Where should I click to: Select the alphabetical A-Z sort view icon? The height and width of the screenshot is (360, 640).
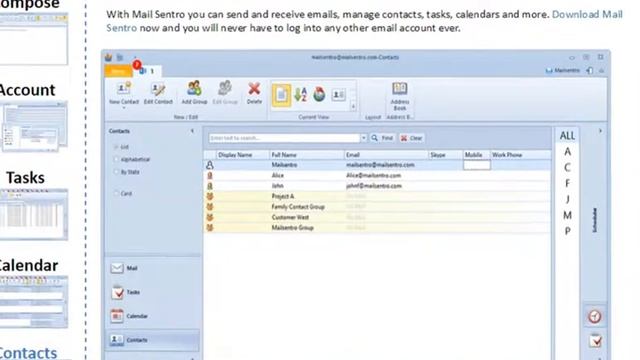tap(300, 95)
